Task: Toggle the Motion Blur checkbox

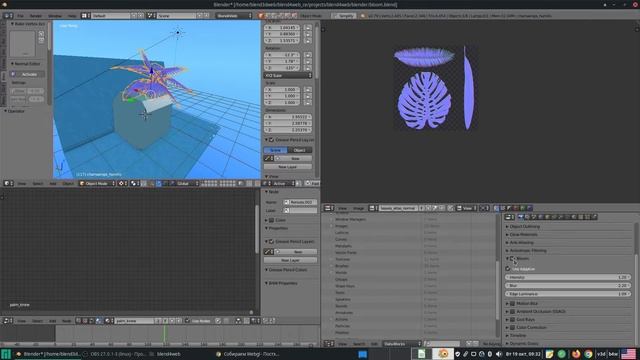Action: click(513, 304)
